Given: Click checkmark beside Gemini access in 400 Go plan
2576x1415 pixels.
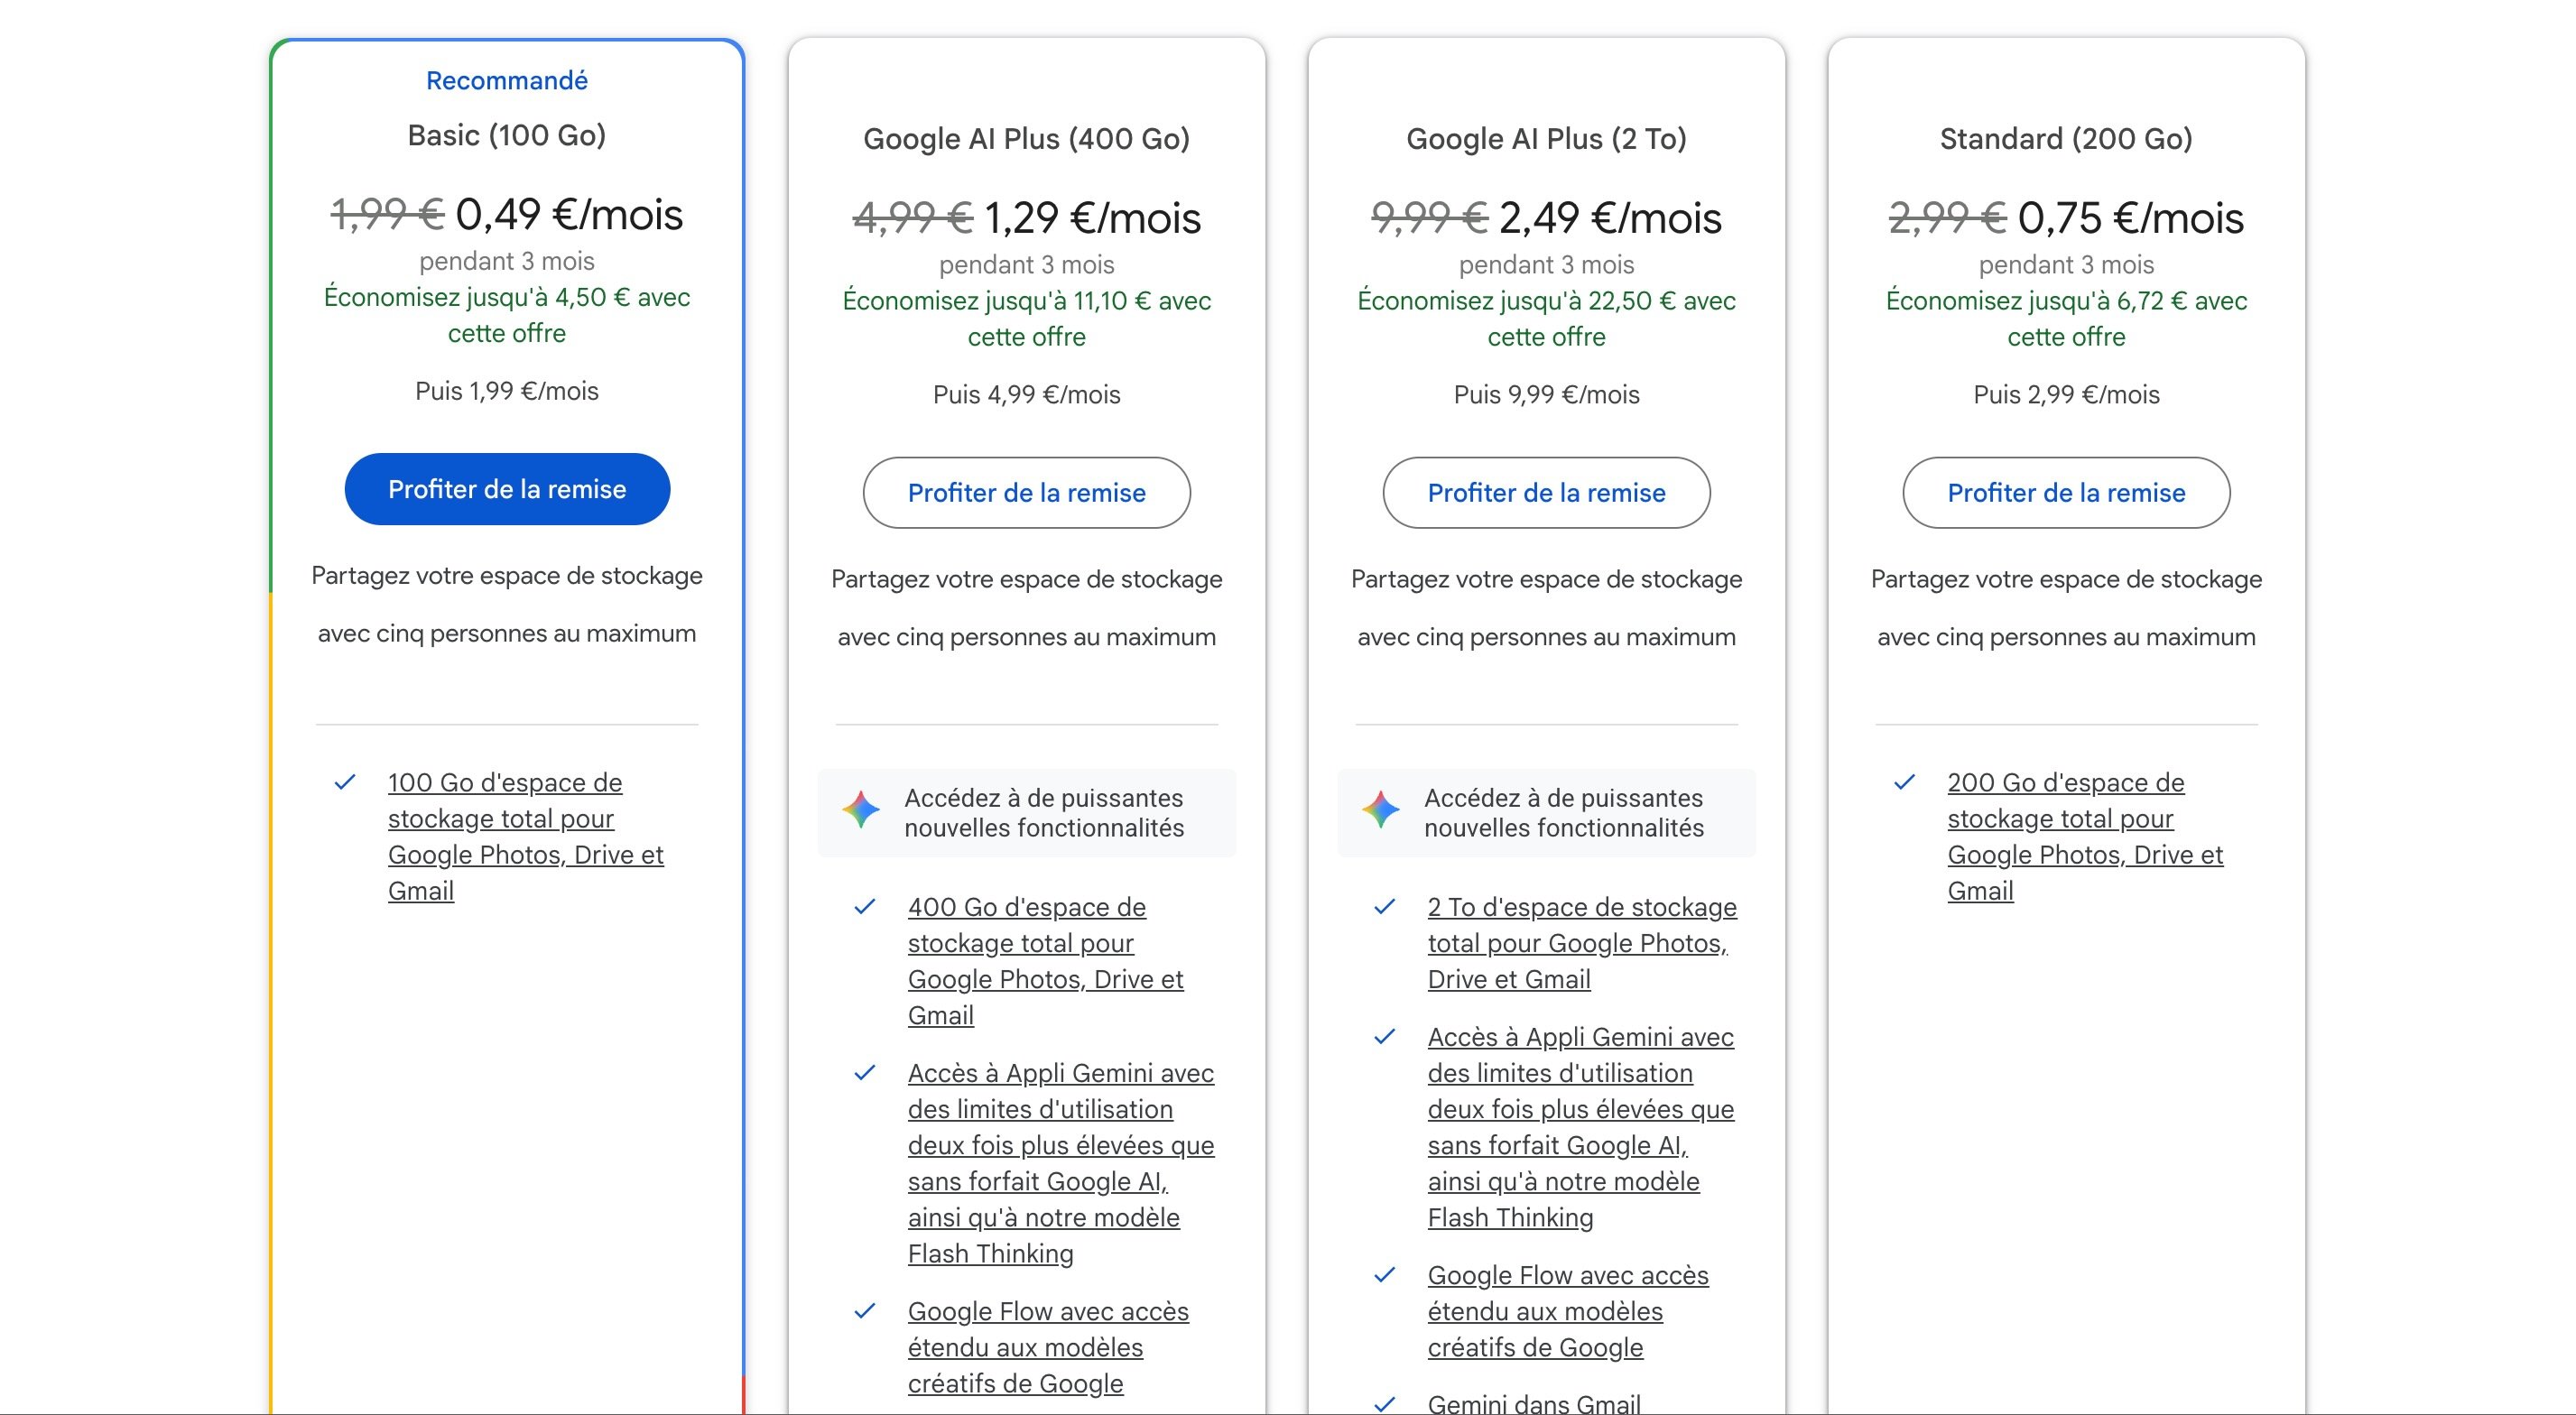Looking at the screenshot, I should pyautogui.click(x=865, y=1072).
